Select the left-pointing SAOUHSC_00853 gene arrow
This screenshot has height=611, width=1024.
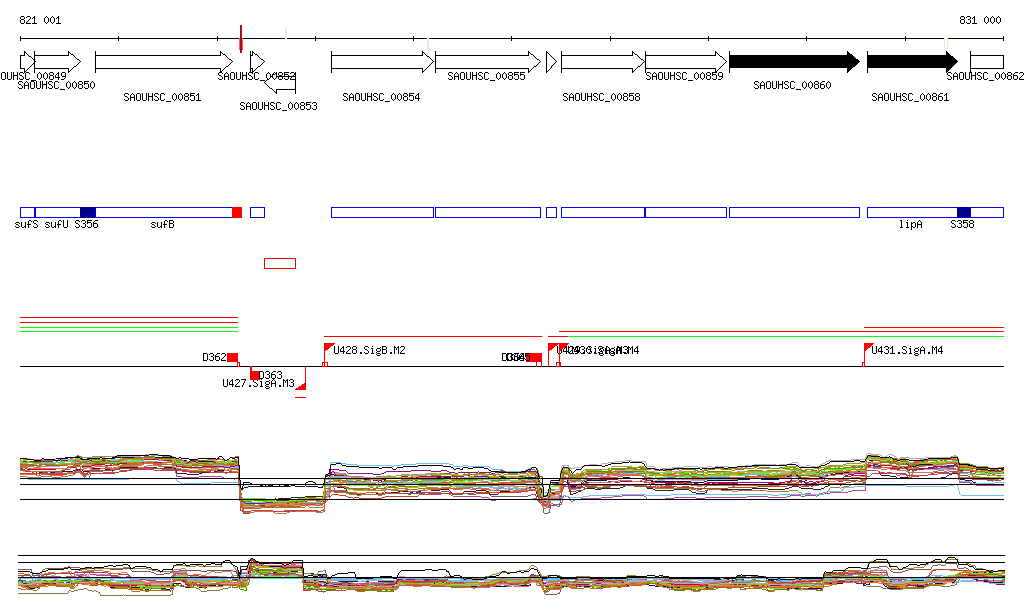pyautogui.click(x=280, y=83)
